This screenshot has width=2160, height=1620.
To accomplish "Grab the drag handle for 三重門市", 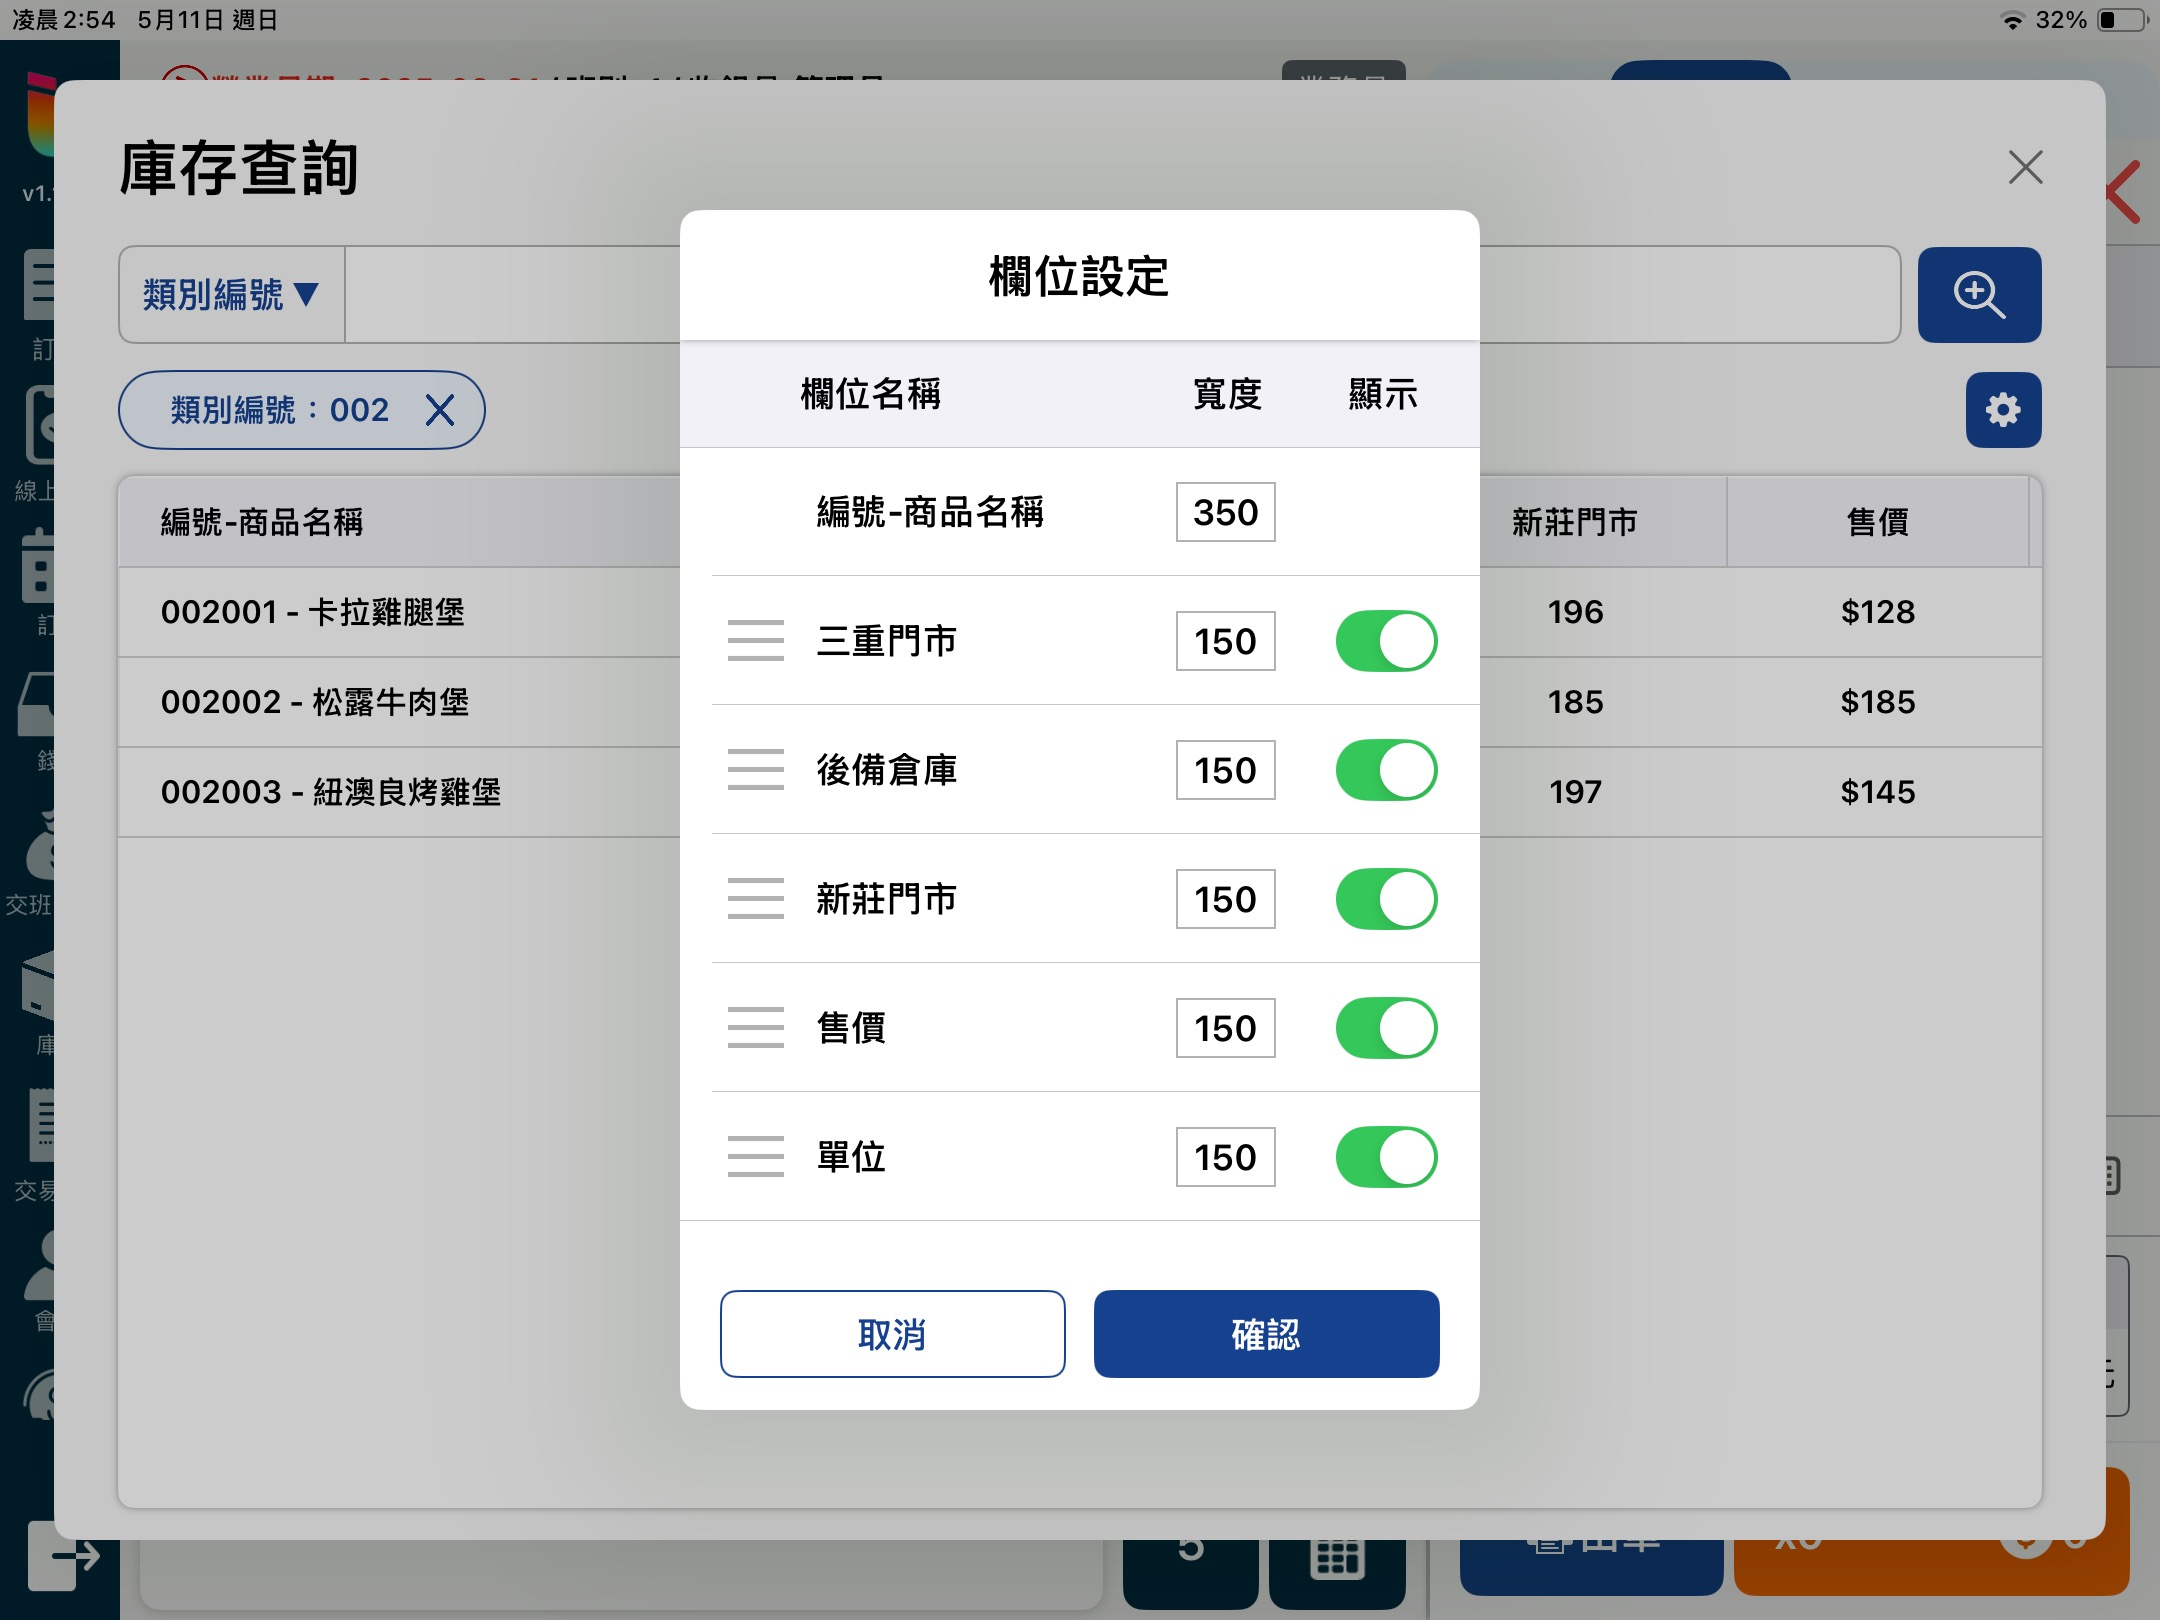I will [x=755, y=641].
